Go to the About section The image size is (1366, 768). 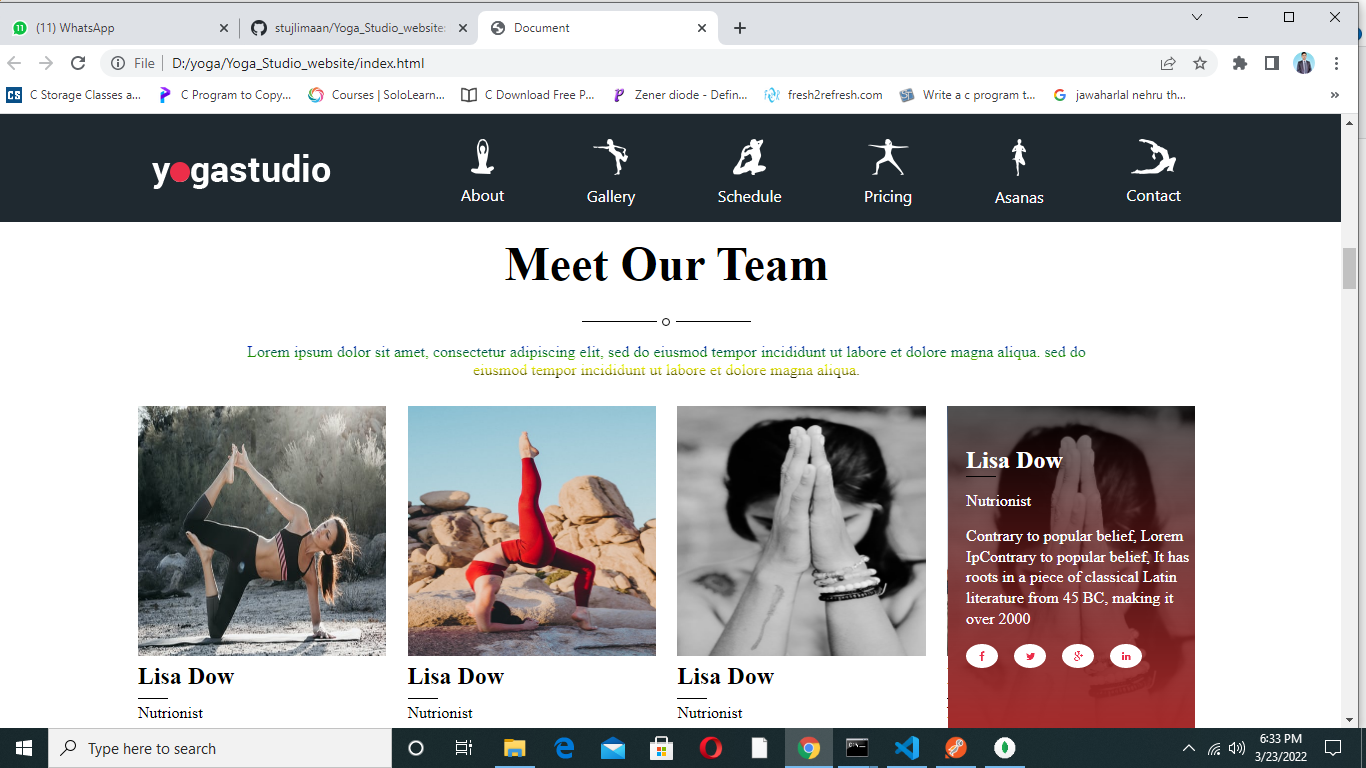click(x=482, y=172)
